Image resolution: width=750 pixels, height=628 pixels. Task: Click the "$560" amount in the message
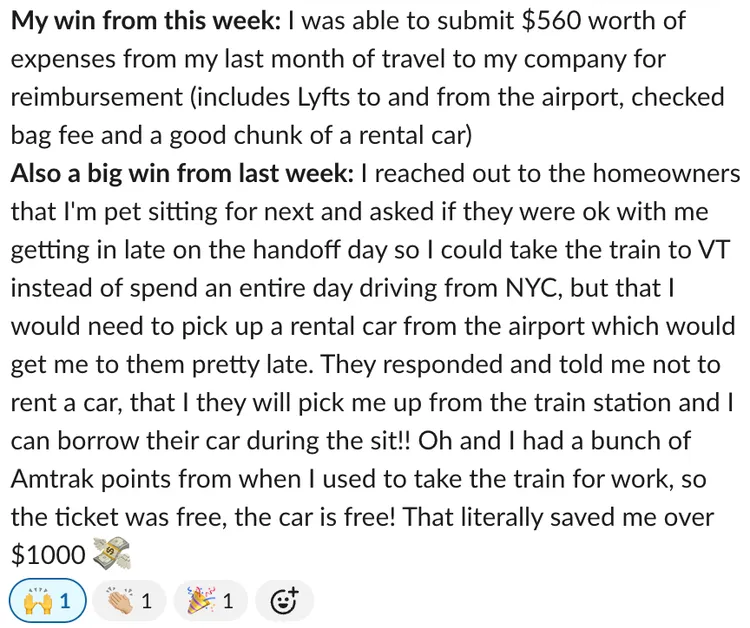(551, 21)
